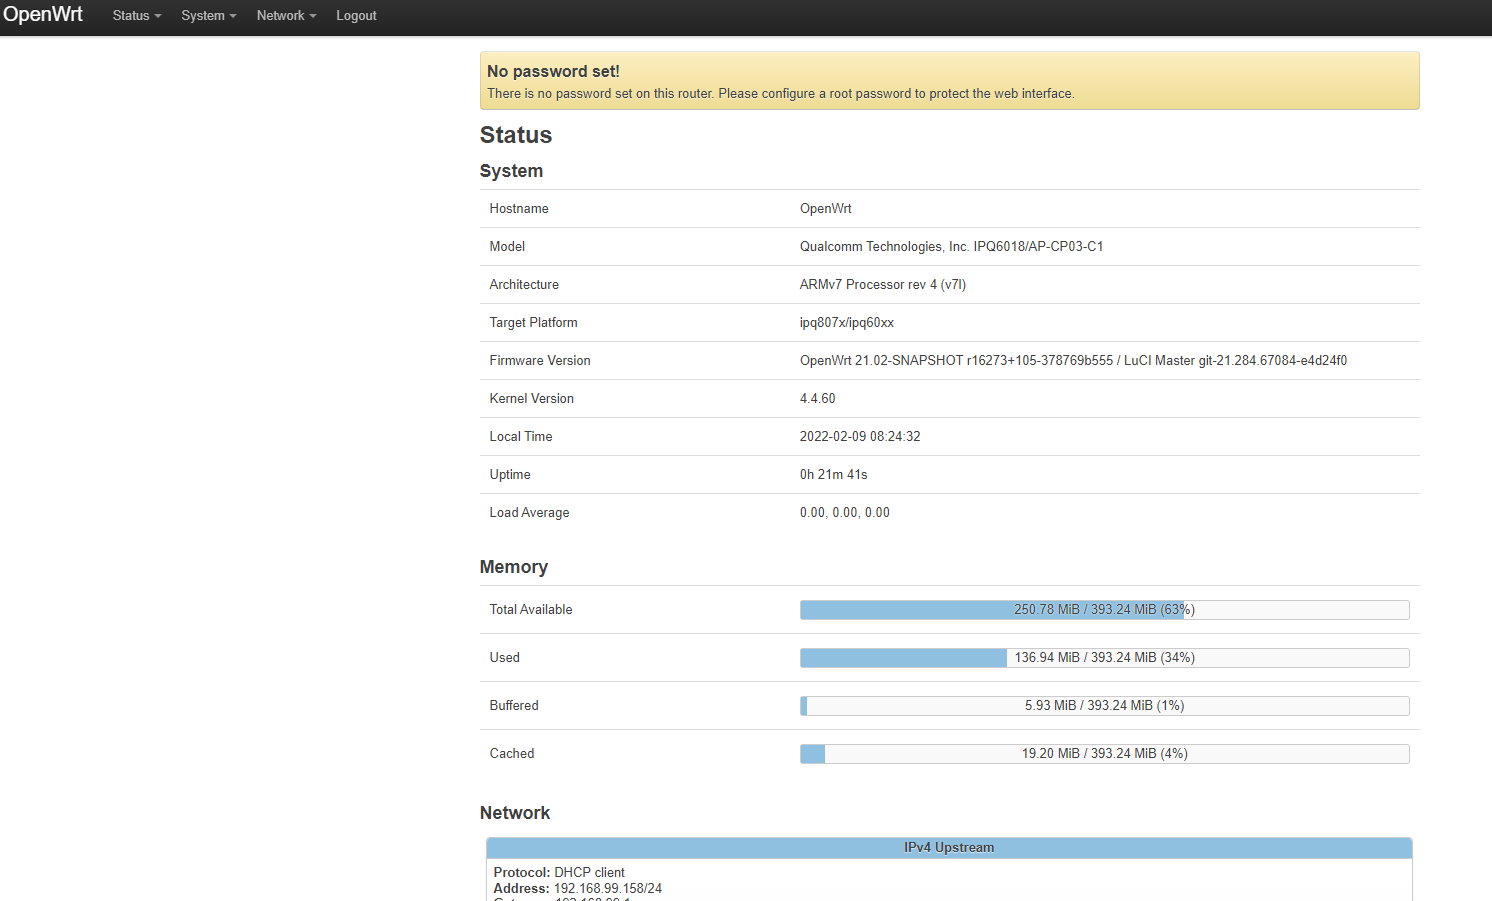Image resolution: width=1492 pixels, height=901 pixels.
Task: Click the Total Available memory bar
Action: (1104, 610)
